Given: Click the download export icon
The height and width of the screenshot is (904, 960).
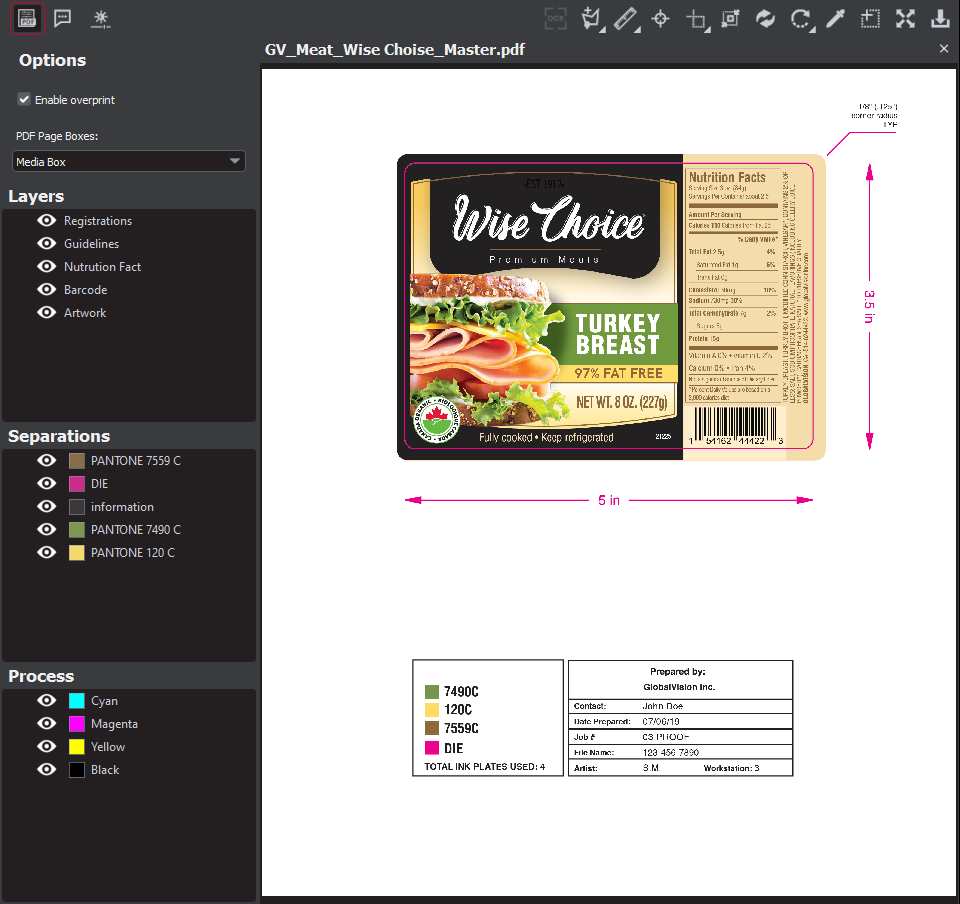Looking at the screenshot, I should (940, 18).
